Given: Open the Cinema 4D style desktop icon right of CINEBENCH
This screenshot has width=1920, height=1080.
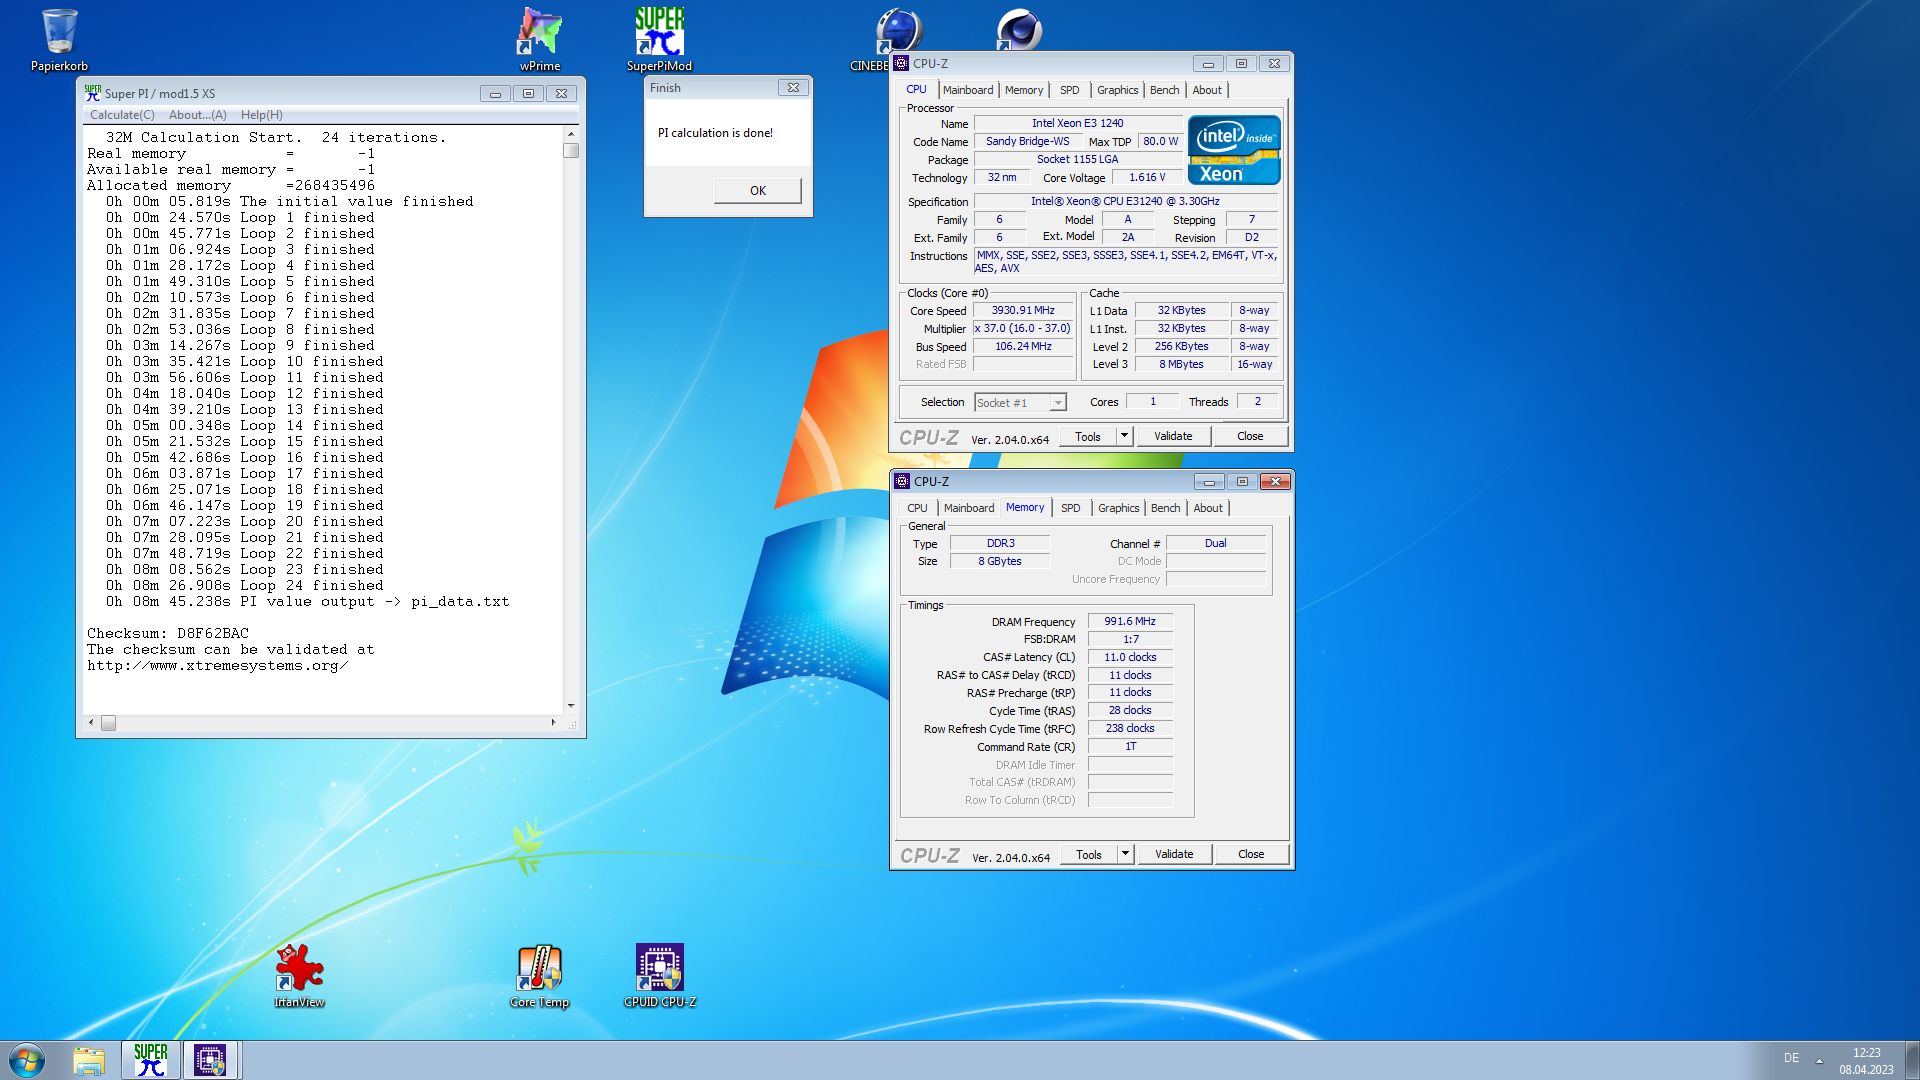Looking at the screenshot, I should (x=1019, y=28).
